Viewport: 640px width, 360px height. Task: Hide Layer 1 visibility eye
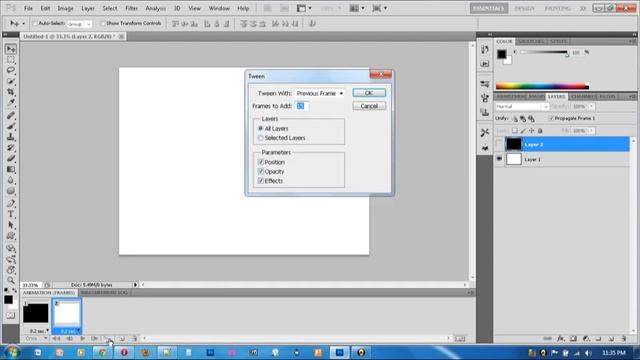(x=499, y=159)
